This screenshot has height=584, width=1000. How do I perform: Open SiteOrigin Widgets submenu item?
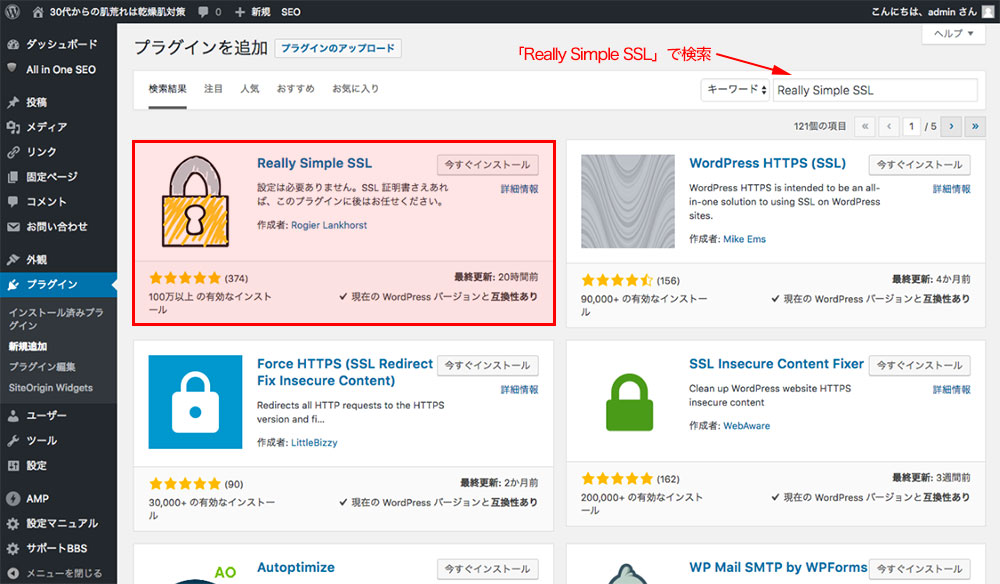coord(50,388)
